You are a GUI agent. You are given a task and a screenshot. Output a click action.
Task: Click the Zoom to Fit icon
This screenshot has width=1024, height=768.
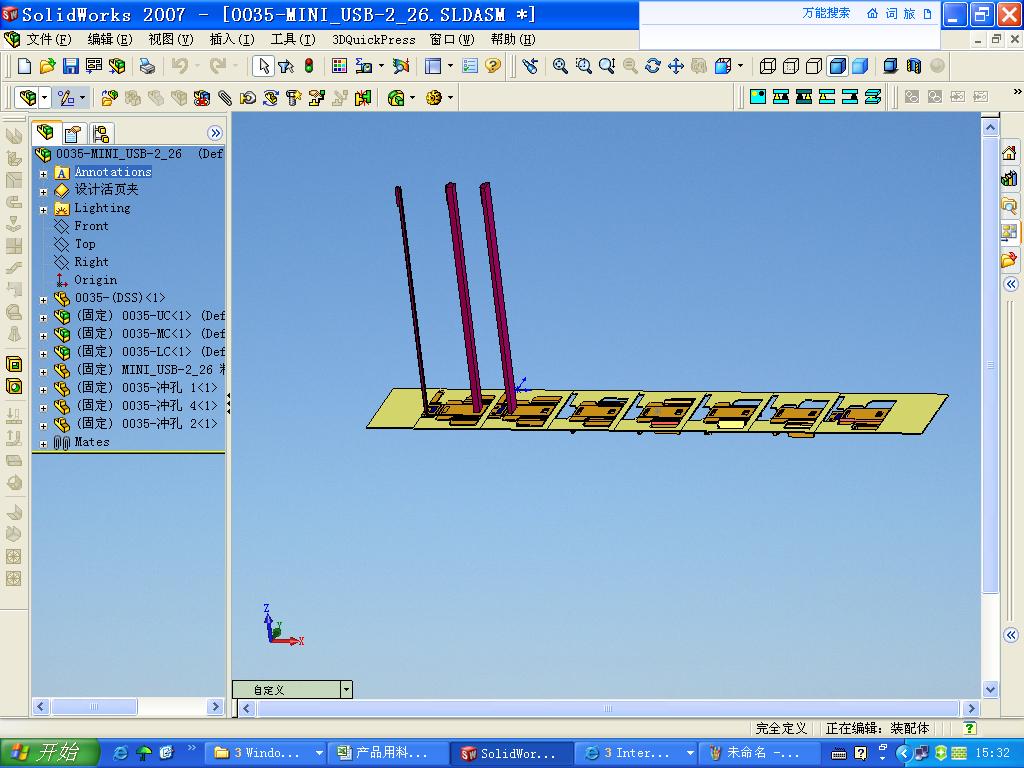pyautogui.click(x=560, y=66)
